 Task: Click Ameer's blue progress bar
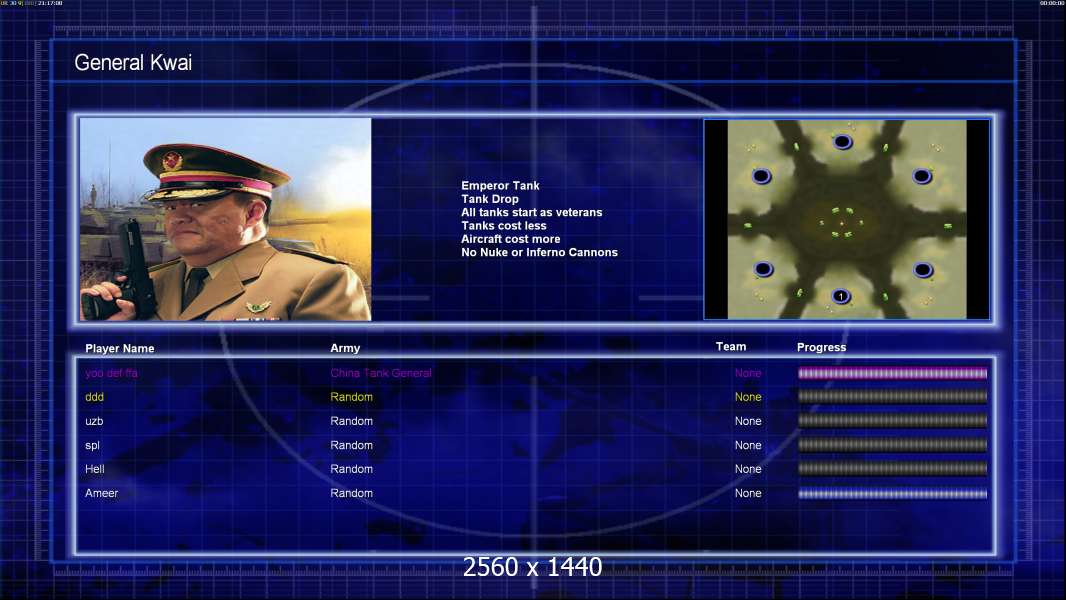(x=893, y=494)
